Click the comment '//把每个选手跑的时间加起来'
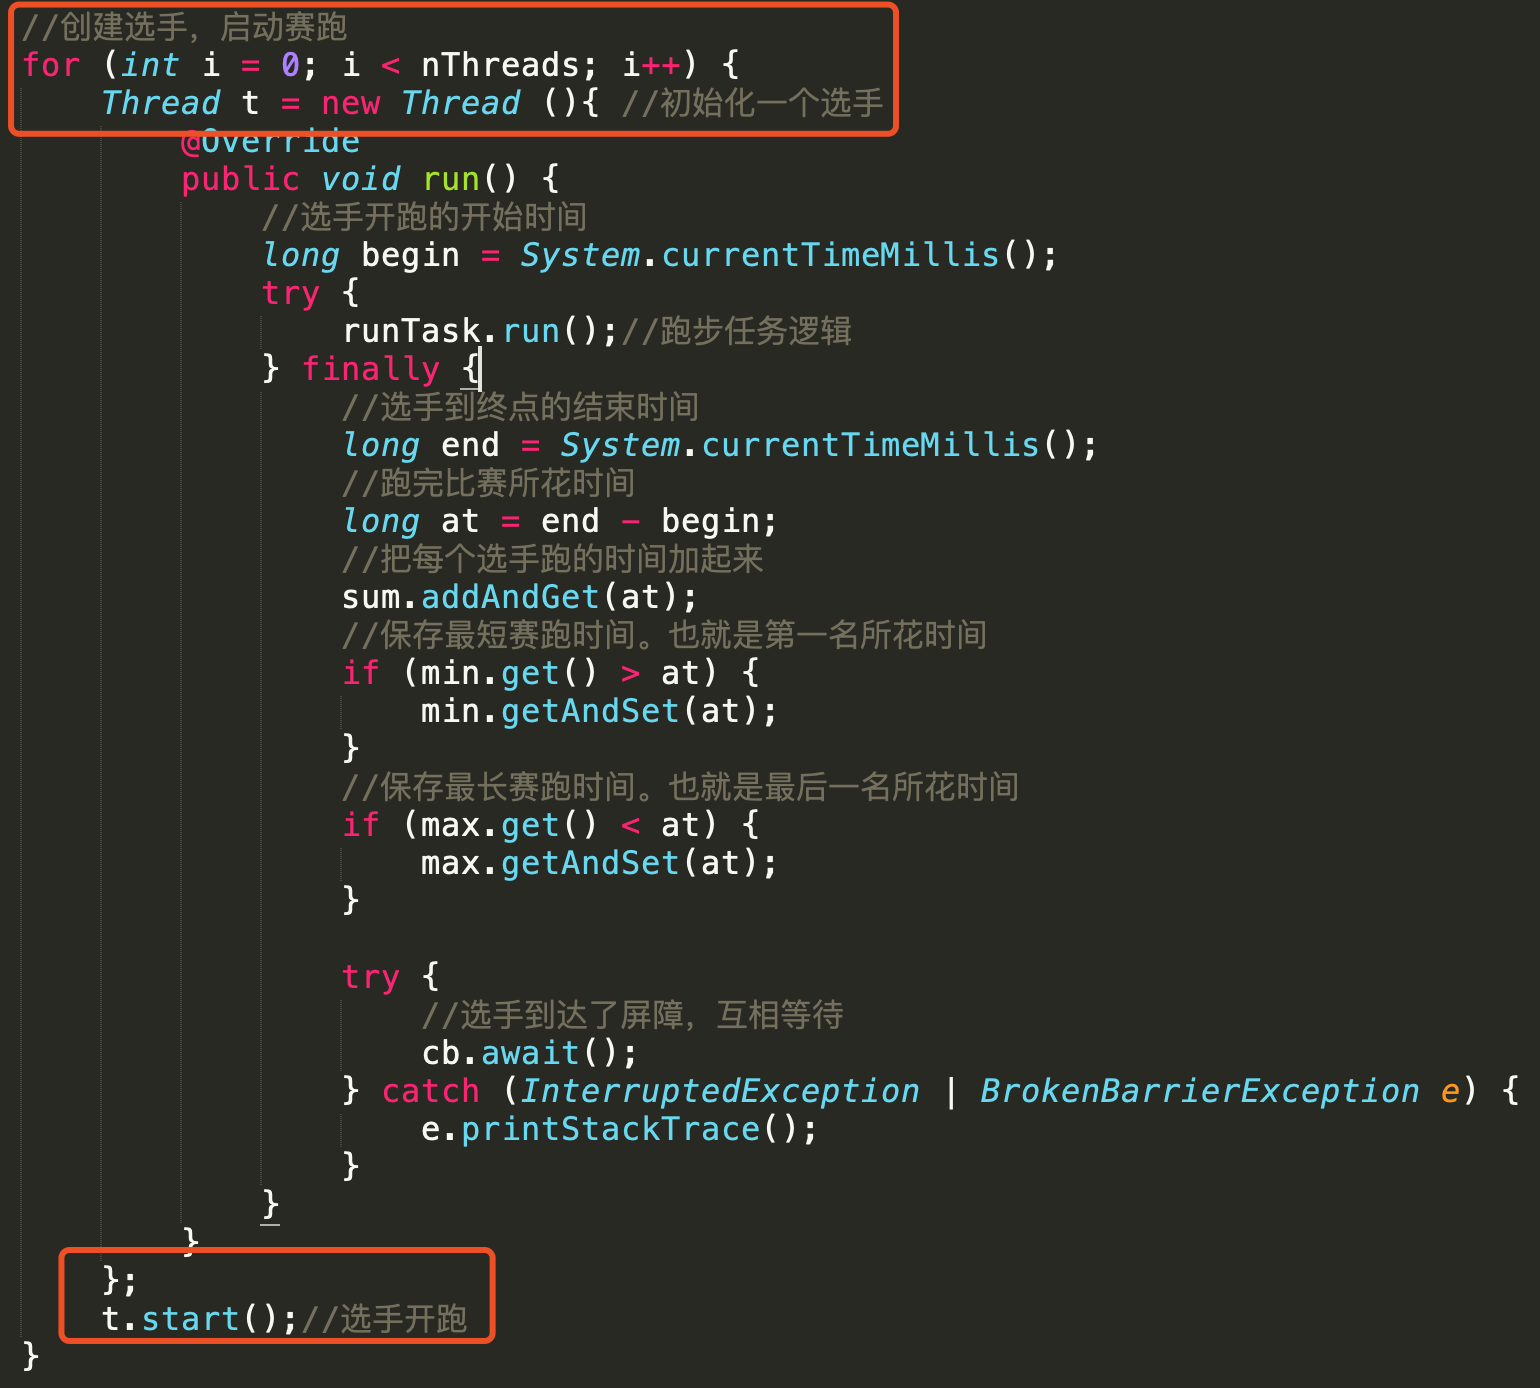The width and height of the screenshot is (1540, 1388). (552, 559)
